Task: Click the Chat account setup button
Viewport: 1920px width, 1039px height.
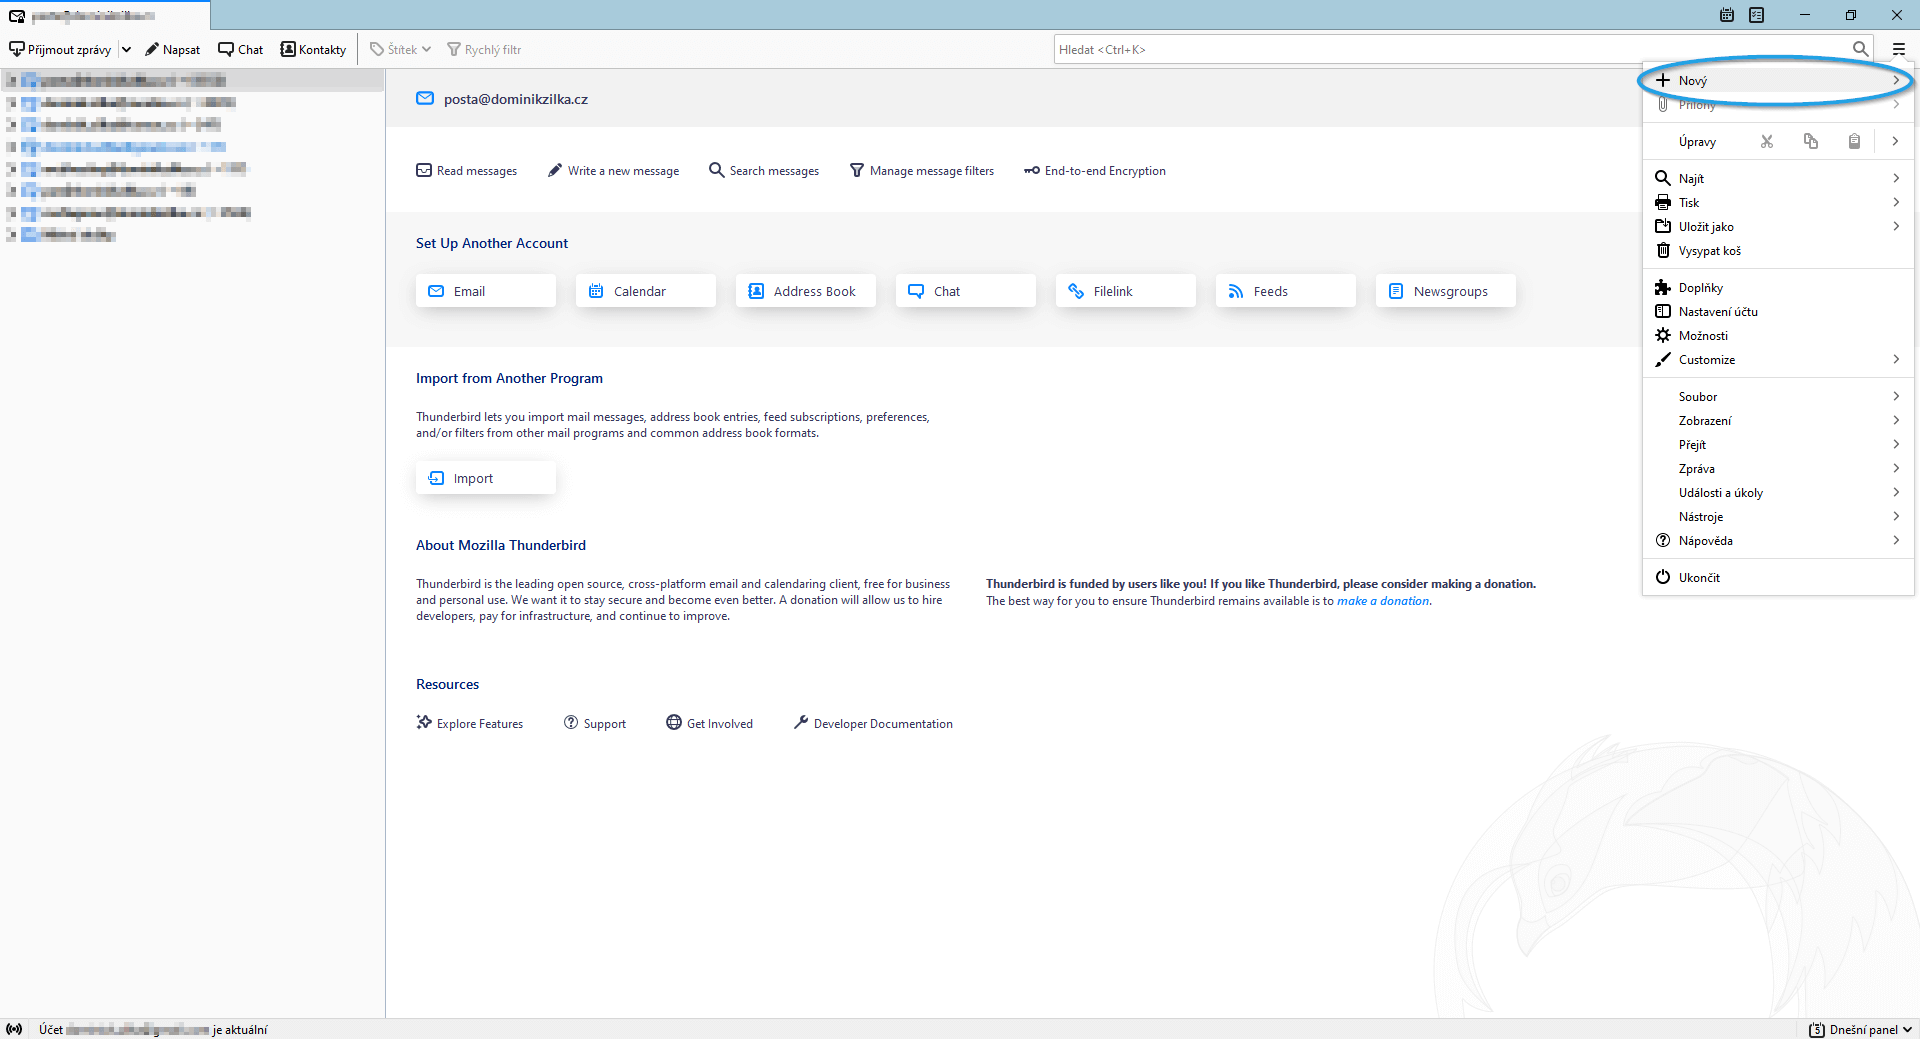Action: click(x=966, y=291)
